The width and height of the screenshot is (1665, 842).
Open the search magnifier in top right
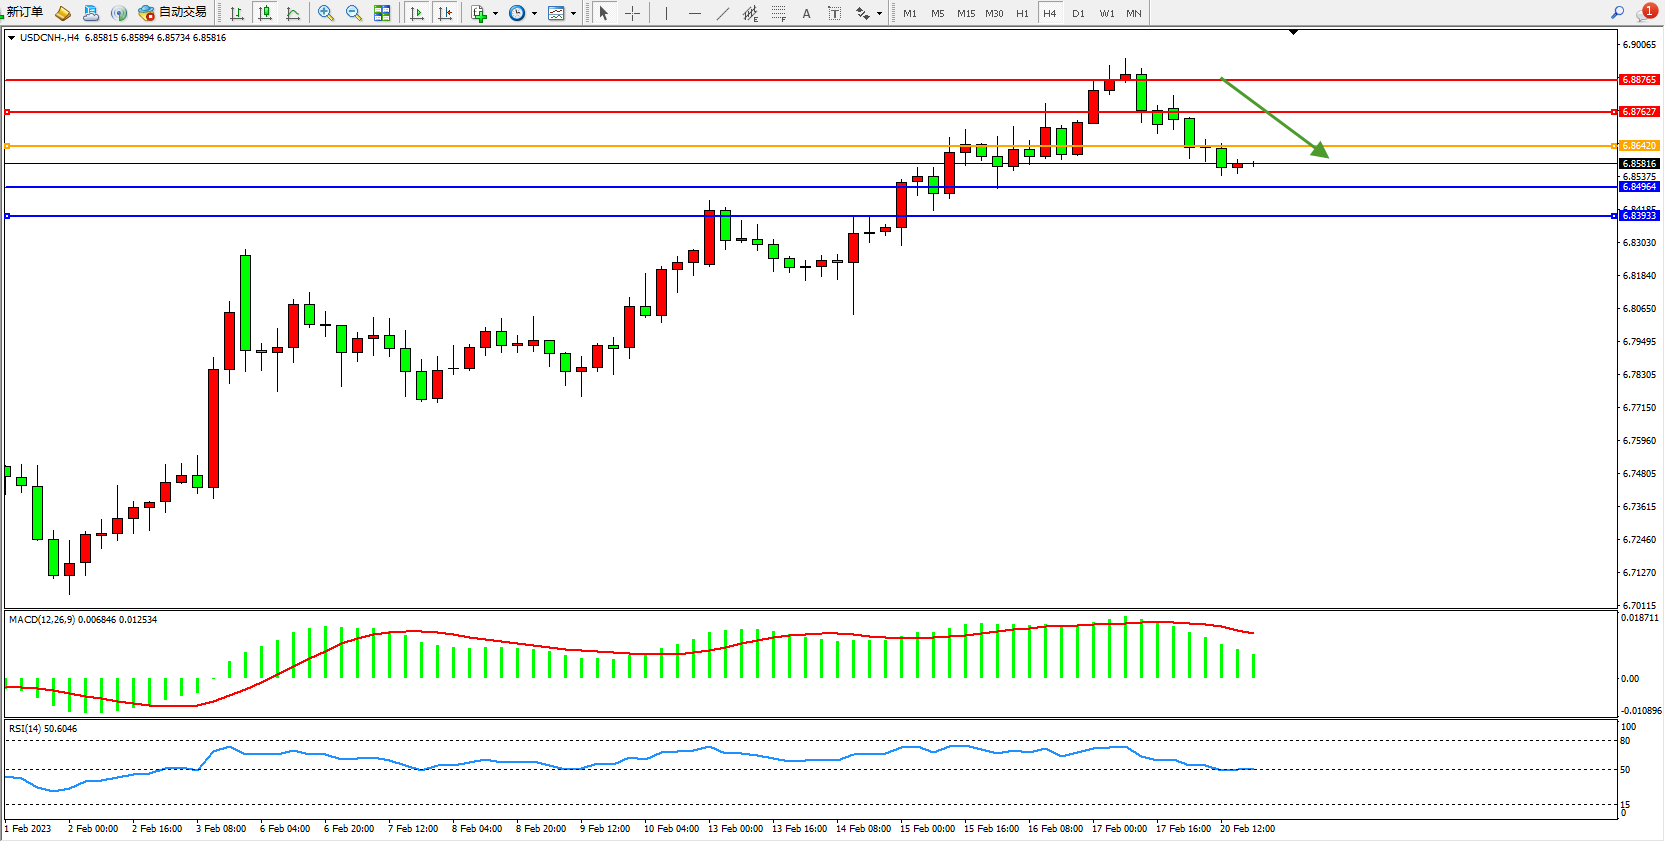pyautogui.click(x=1617, y=12)
